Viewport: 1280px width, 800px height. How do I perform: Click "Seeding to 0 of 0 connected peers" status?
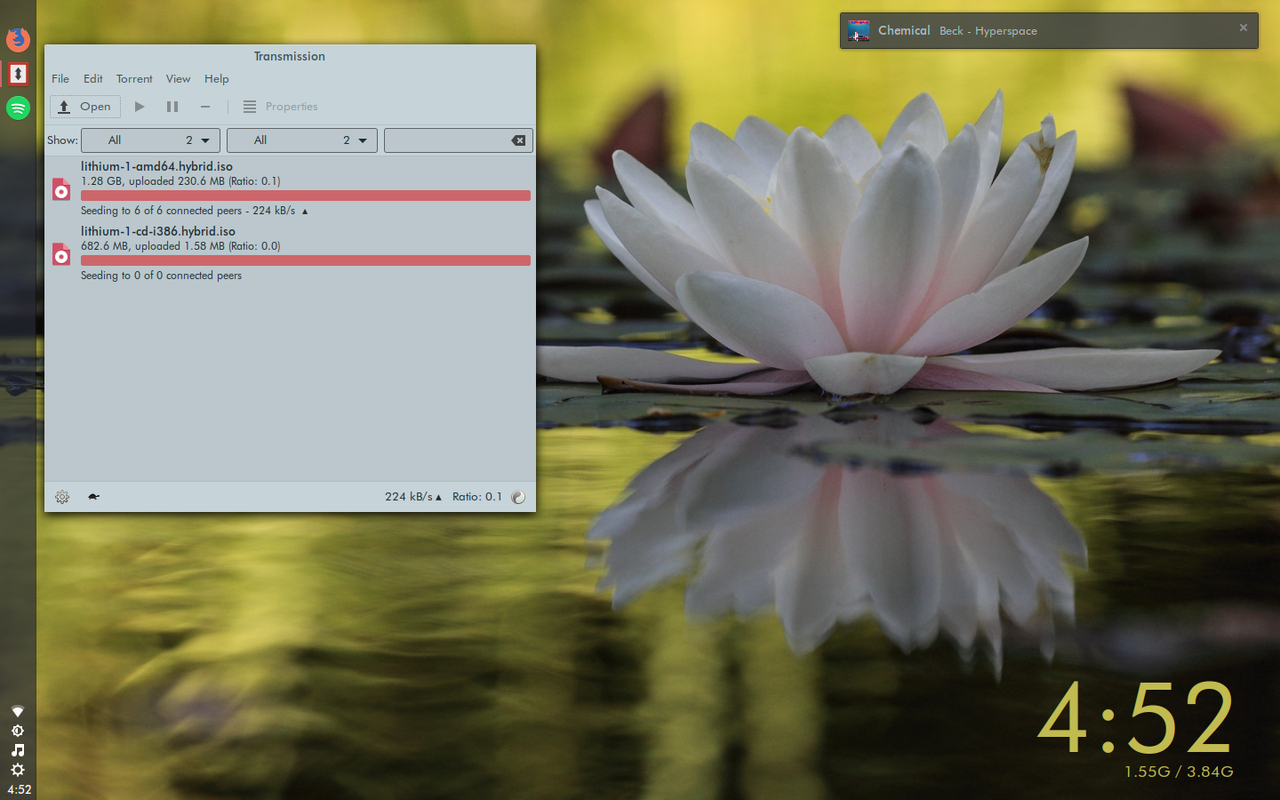(161, 276)
